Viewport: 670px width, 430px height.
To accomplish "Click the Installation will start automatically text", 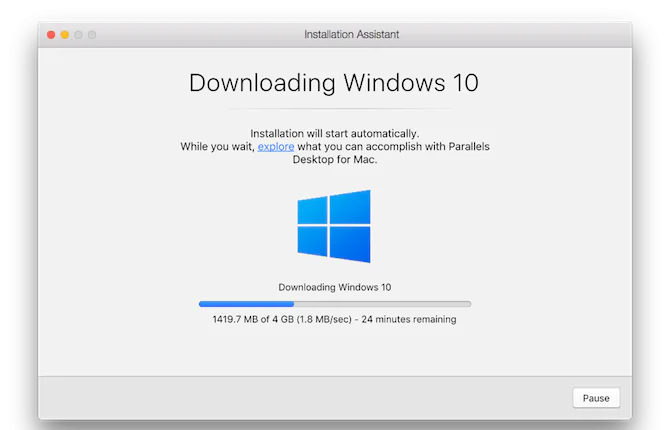I will coord(335,133).
